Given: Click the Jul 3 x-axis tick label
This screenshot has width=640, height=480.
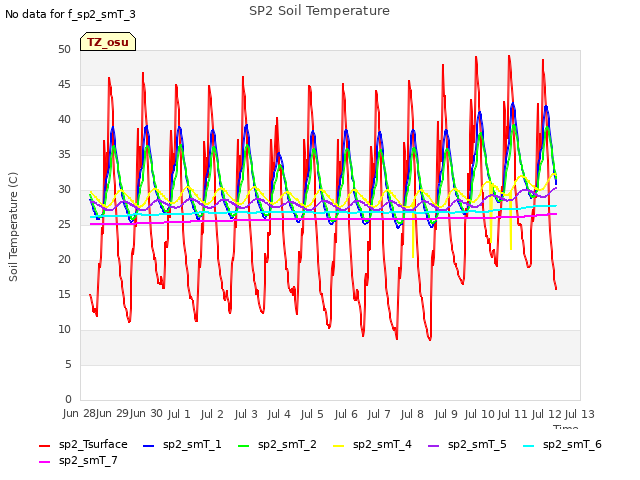Looking at the screenshot, I should click(246, 414).
